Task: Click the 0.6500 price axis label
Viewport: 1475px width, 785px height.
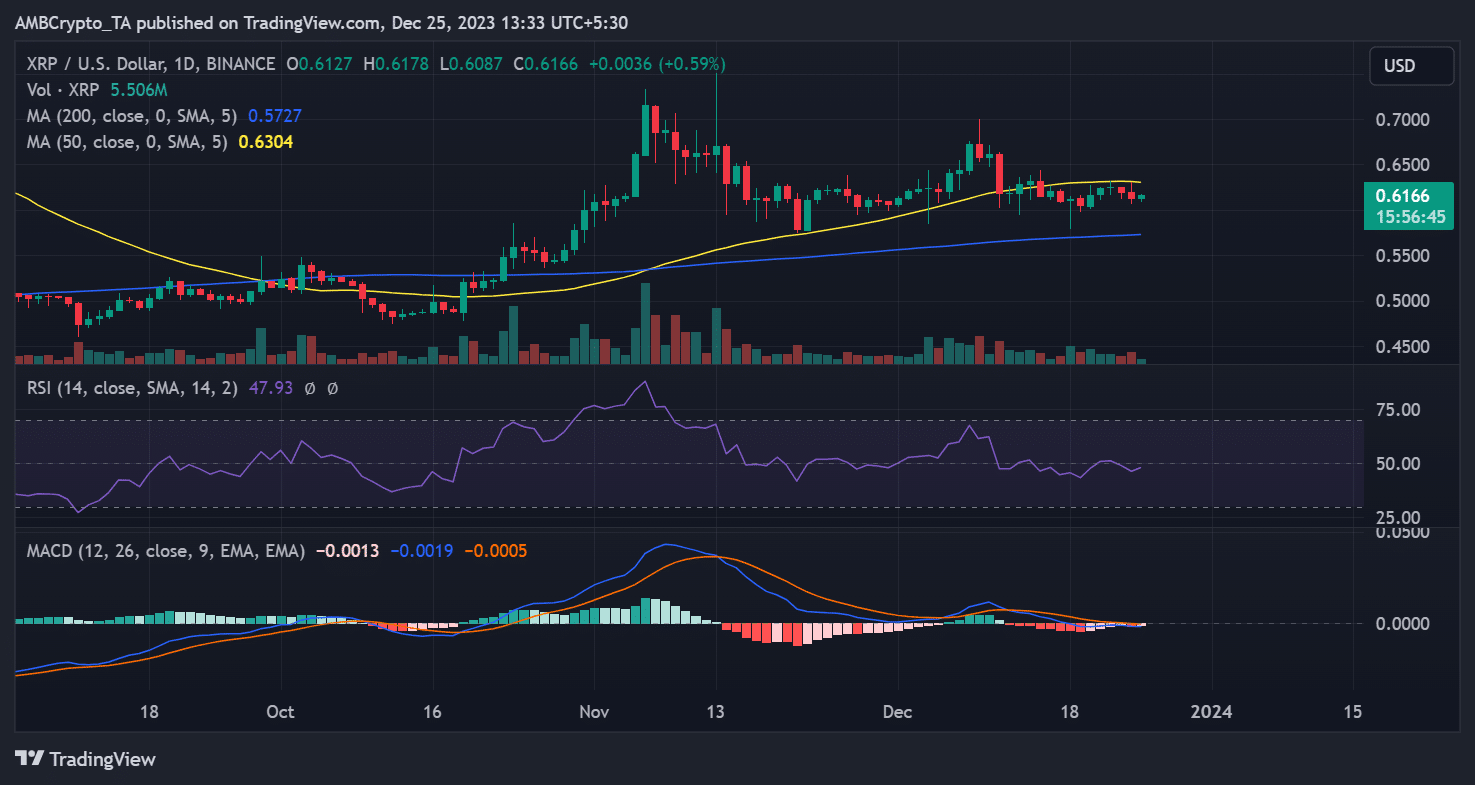Action: [x=1405, y=165]
